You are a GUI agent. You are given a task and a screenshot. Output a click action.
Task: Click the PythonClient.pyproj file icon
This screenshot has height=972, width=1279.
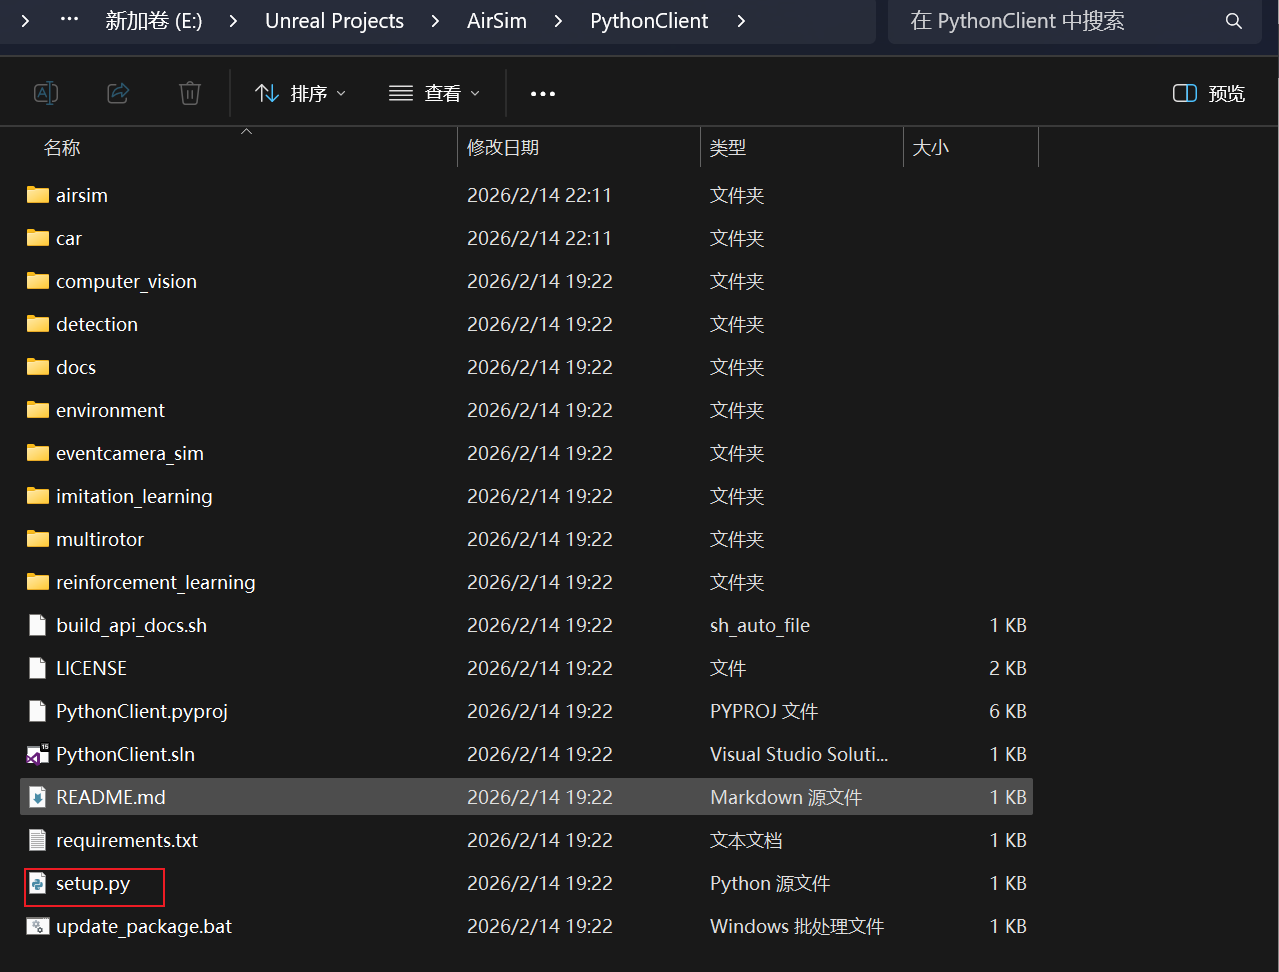click(x=38, y=711)
